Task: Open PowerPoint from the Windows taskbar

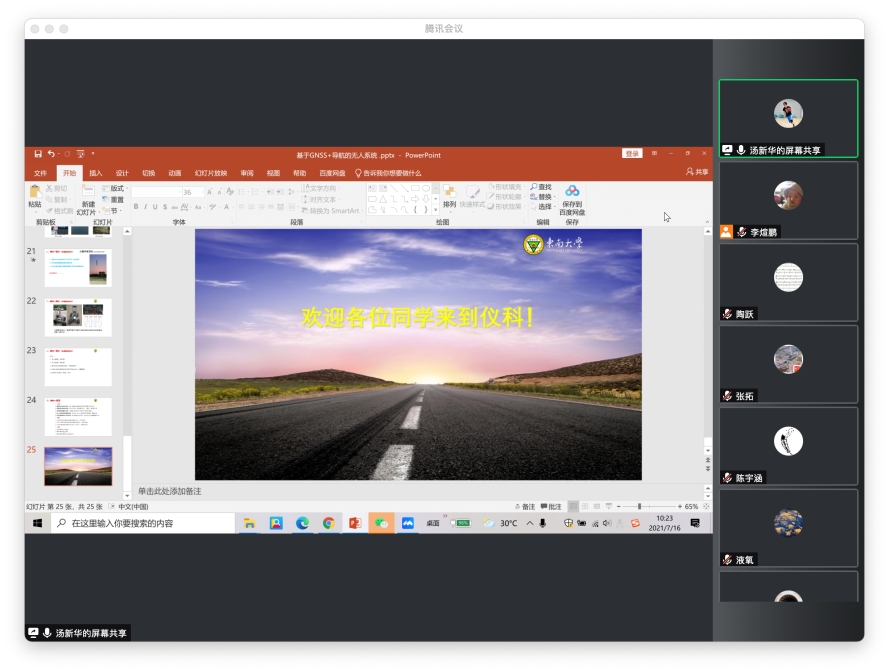Action: (x=354, y=523)
